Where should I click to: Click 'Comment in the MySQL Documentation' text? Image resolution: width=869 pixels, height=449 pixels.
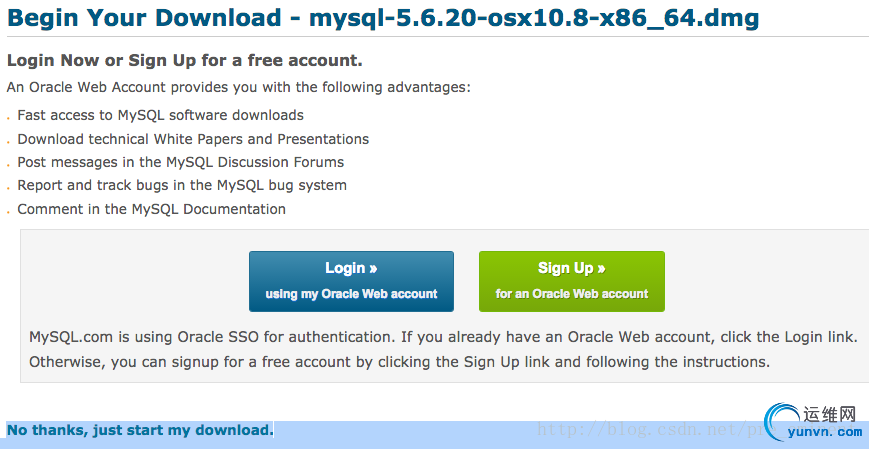pyautogui.click(x=151, y=209)
